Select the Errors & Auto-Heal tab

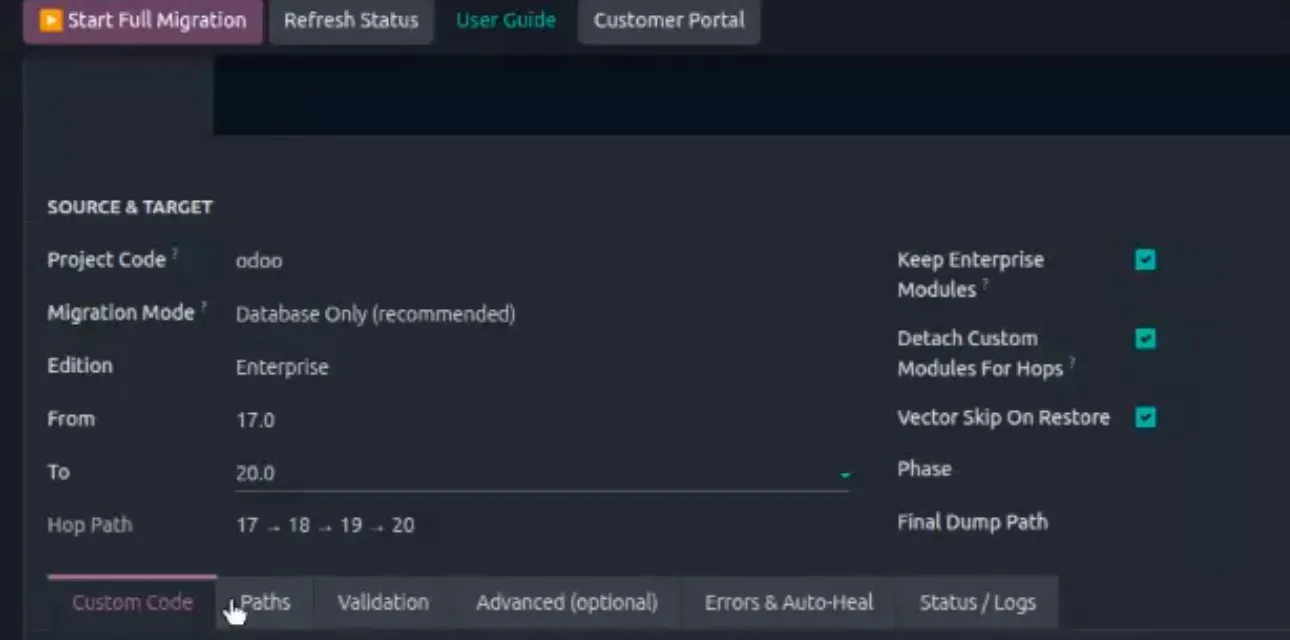coord(789,603)
